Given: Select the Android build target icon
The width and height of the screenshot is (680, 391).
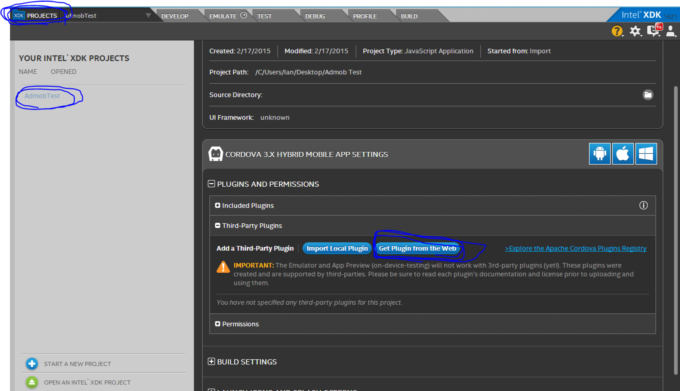Looking at the screenshot, I should [600, 154].
